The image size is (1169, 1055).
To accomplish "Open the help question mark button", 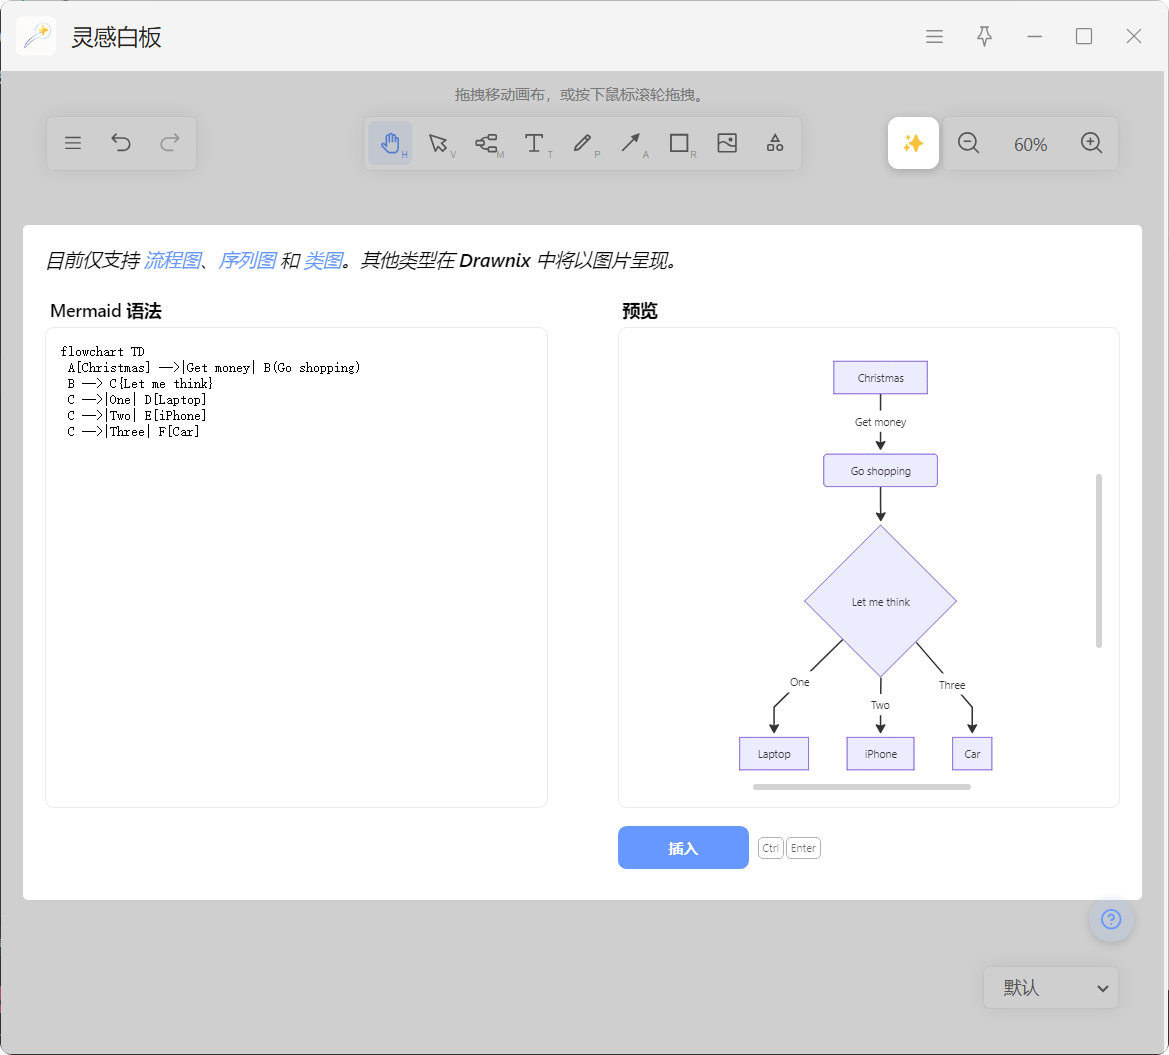I will (x=1111, y=919).
